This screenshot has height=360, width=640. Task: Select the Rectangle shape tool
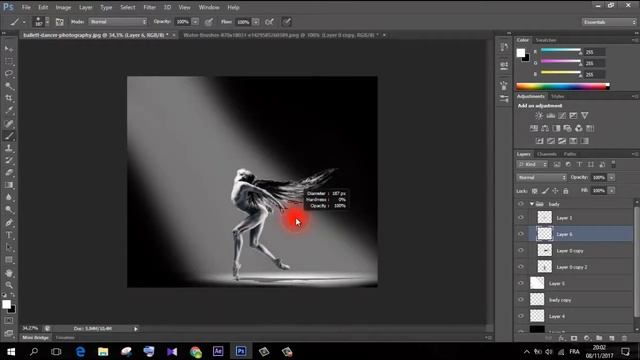9,260
